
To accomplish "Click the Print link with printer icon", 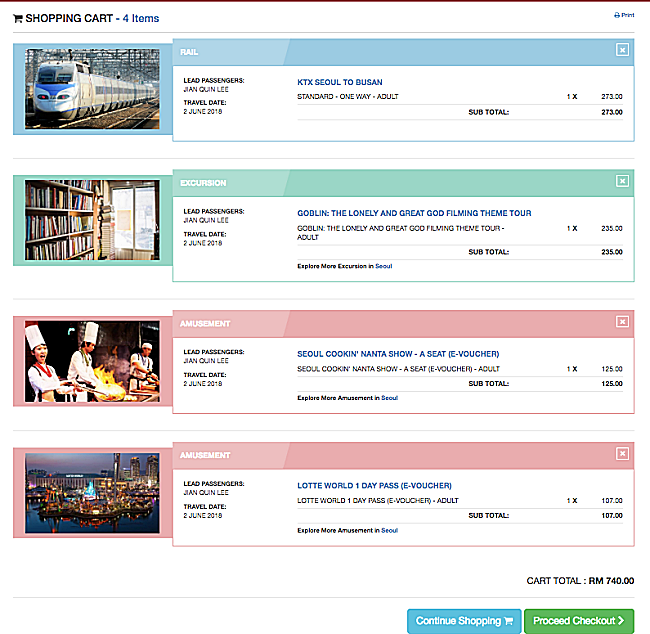I will point(624,15).
